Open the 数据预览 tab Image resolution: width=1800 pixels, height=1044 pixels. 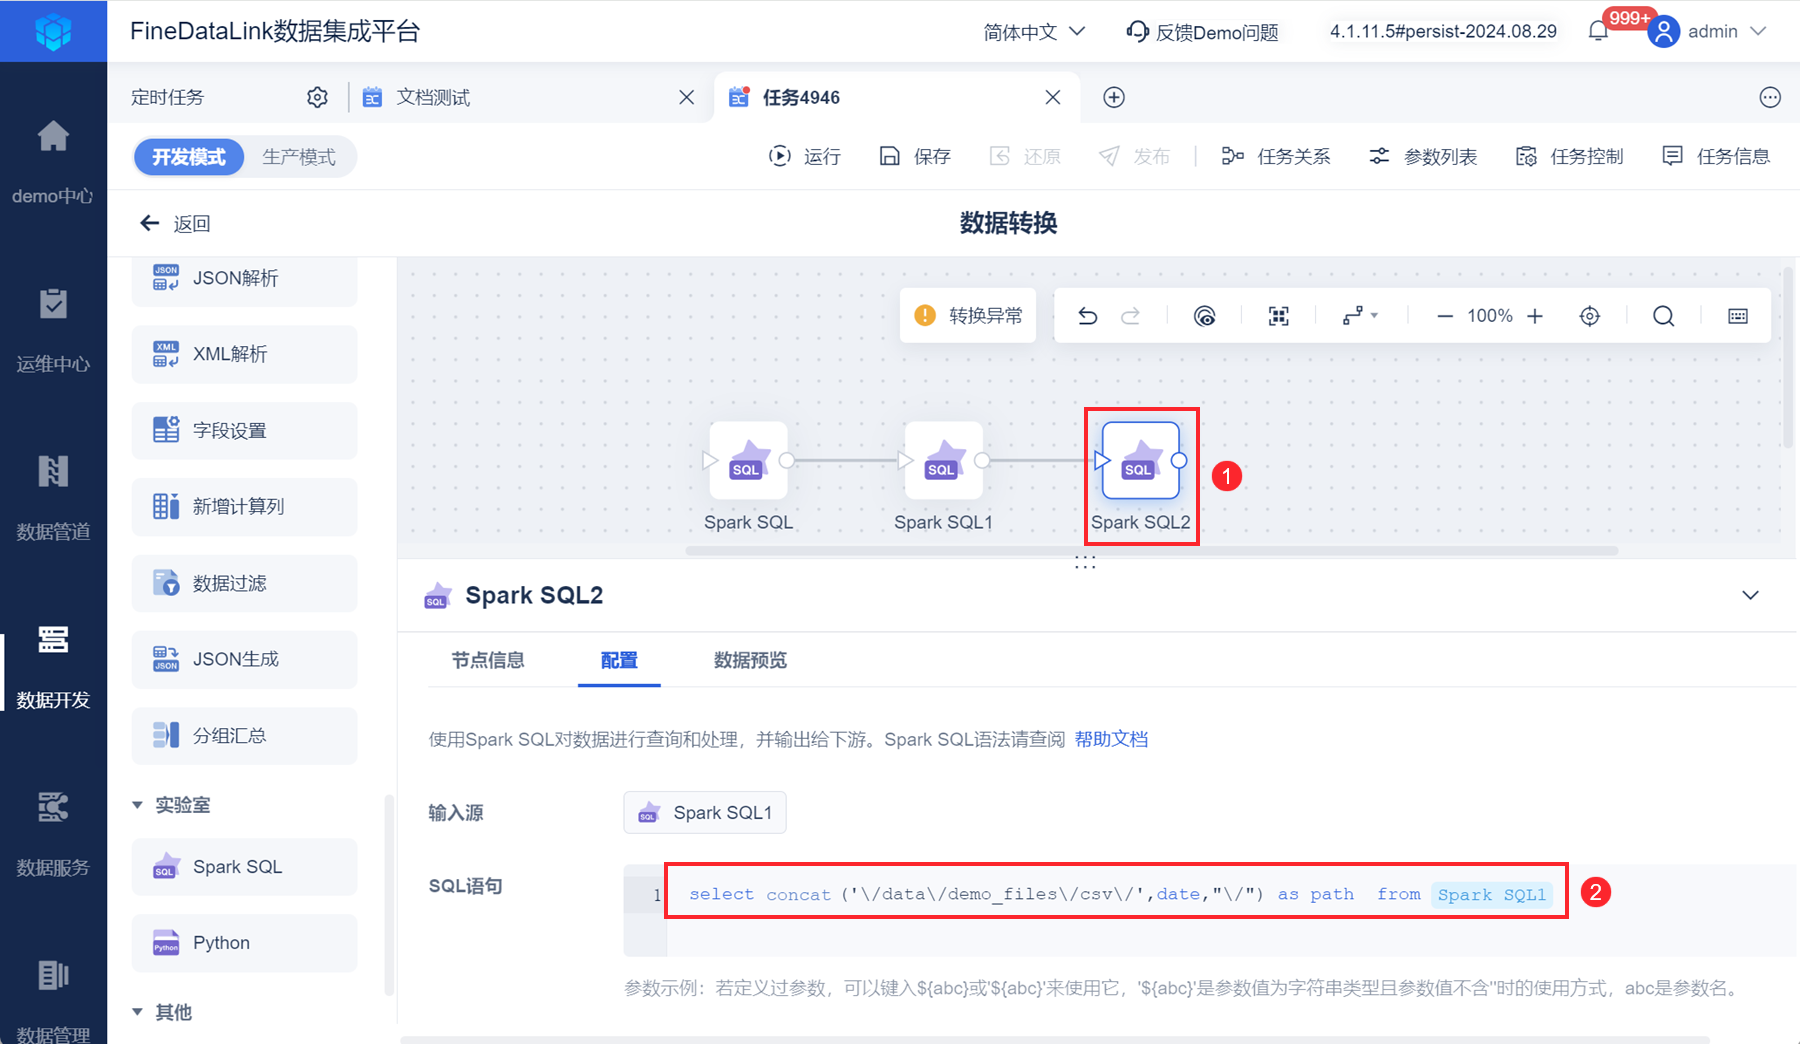point(750,660)
